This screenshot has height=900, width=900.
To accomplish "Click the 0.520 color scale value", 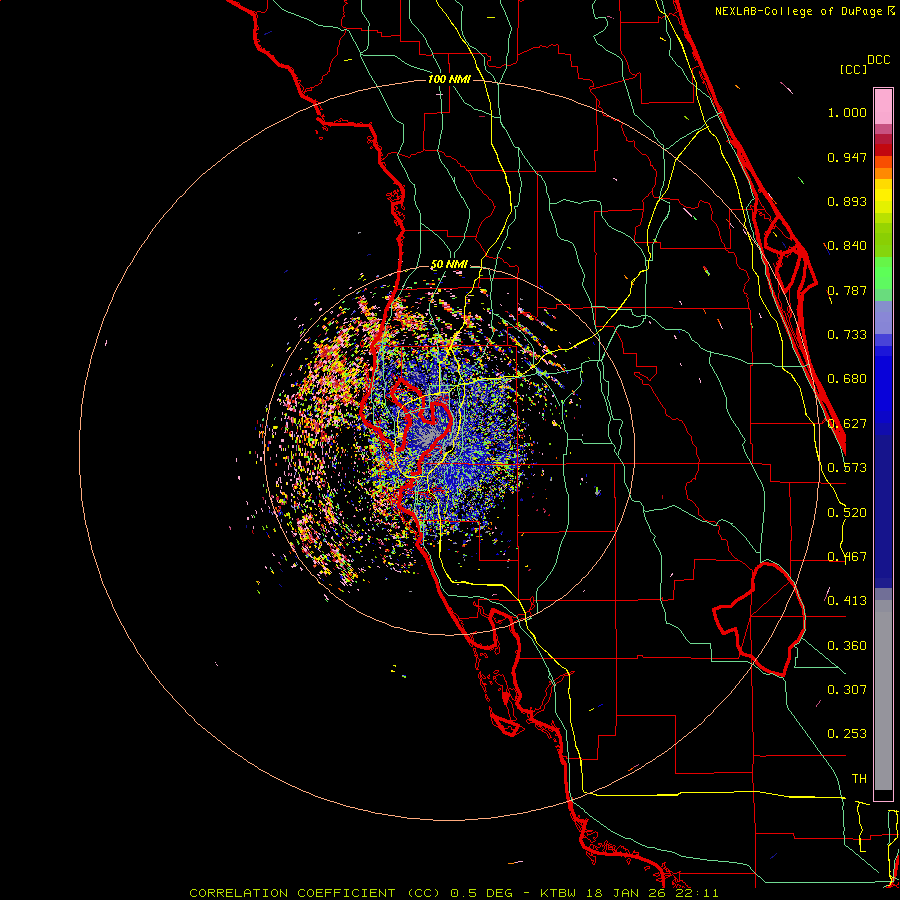I will tap(847, 513).
